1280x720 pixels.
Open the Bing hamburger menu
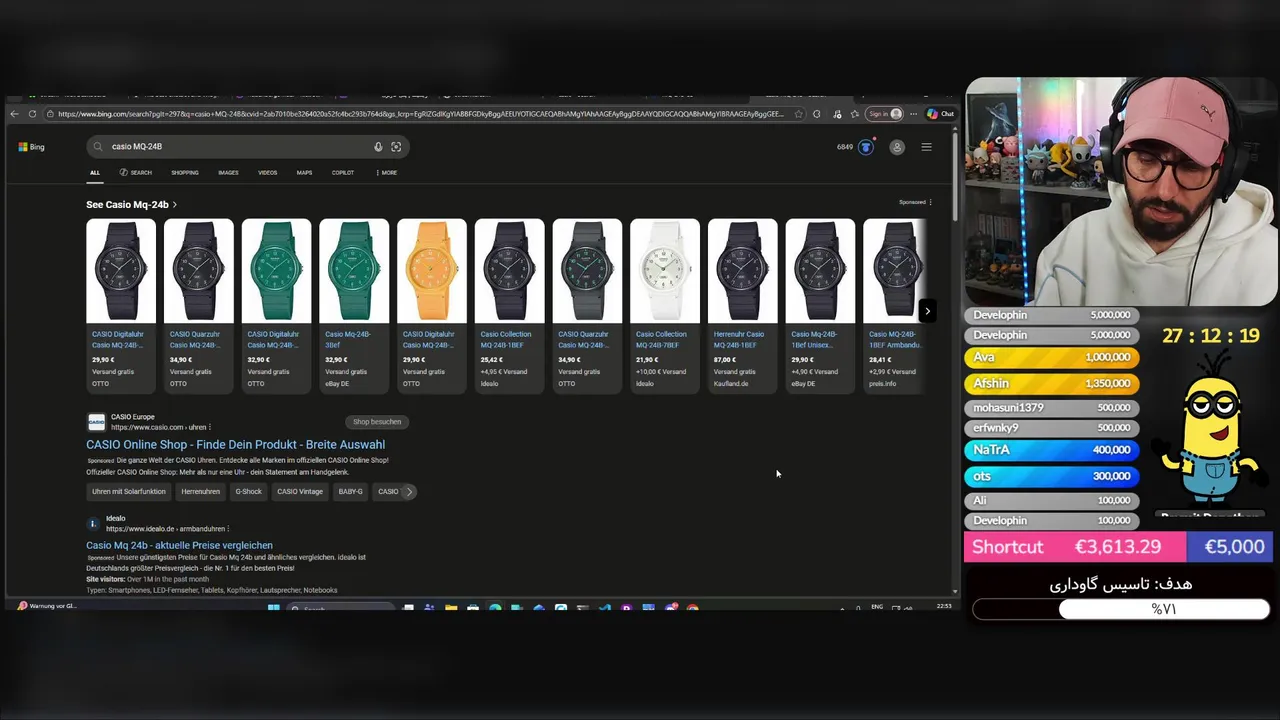click(x=926, y=147)
